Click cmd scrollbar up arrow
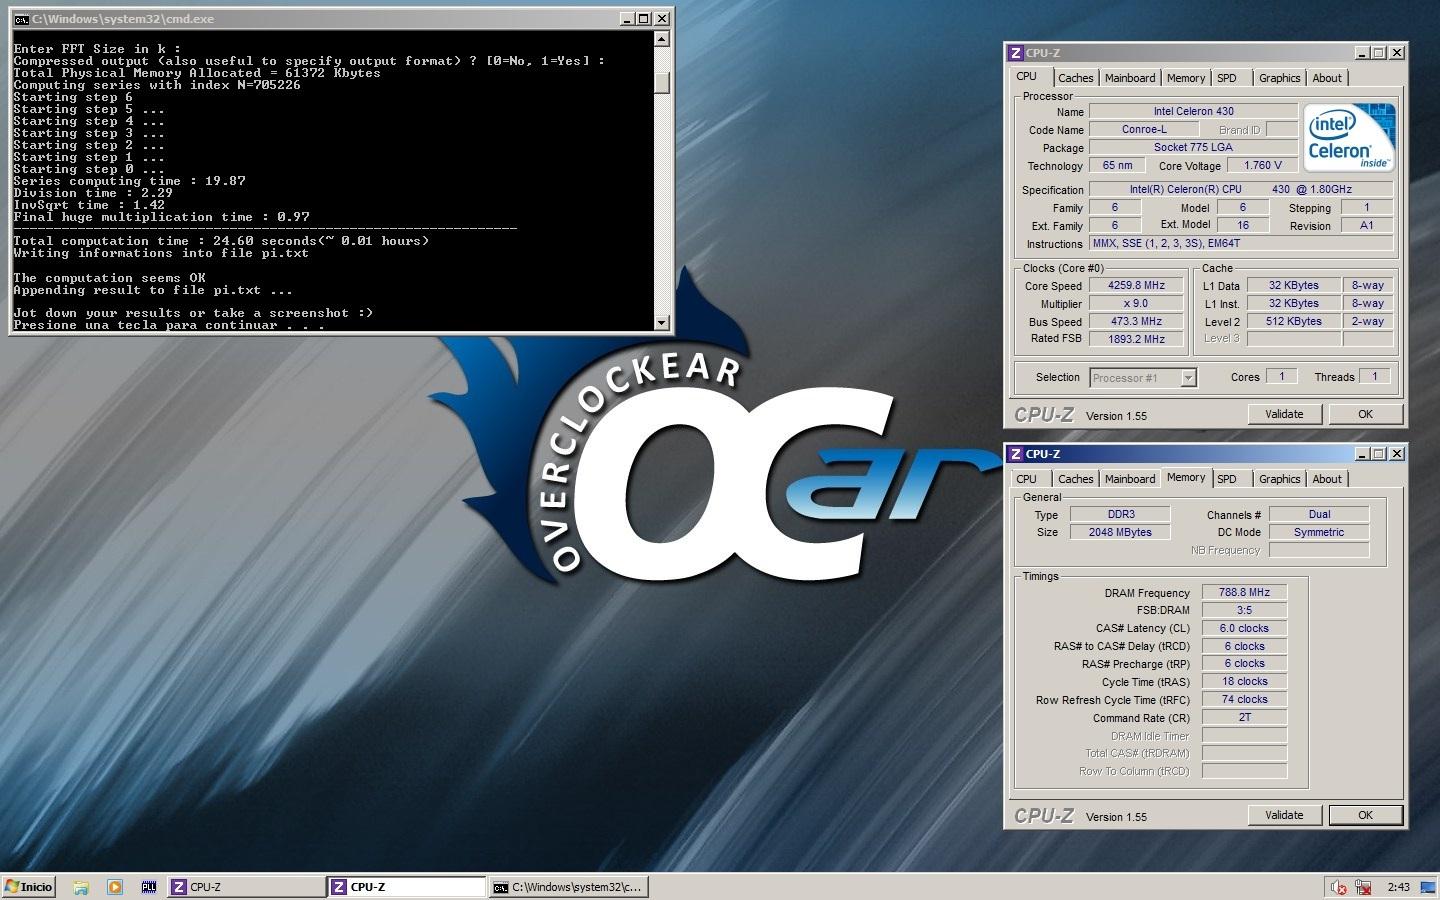Screen dimensions: 1440x900 [661, 39]
